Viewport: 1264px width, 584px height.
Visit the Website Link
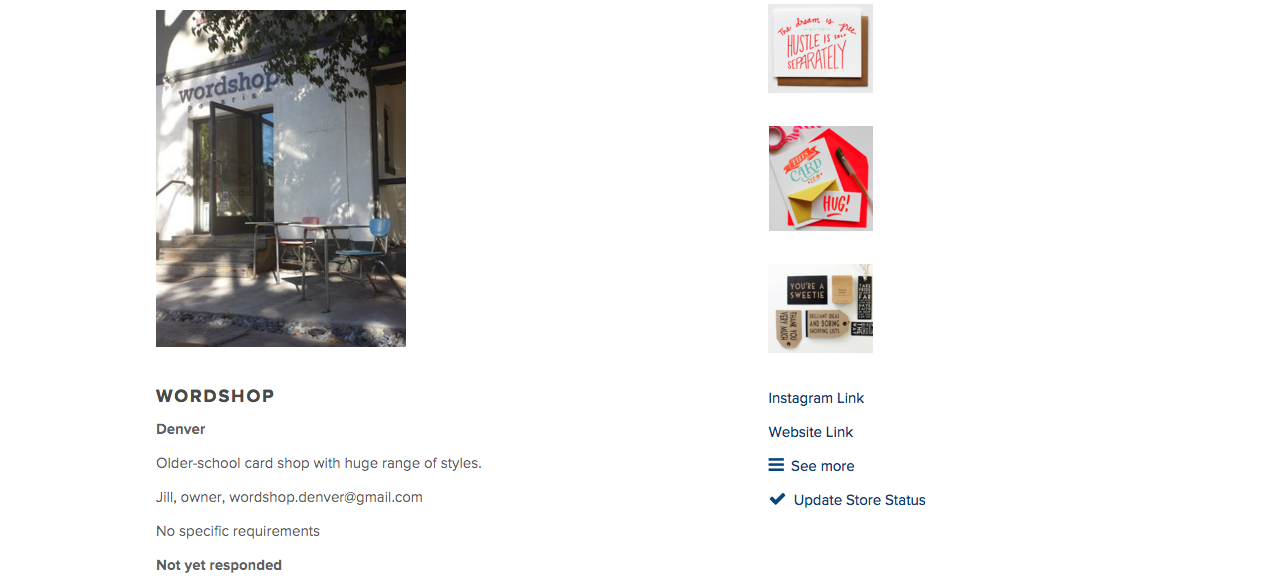point(811,432)
